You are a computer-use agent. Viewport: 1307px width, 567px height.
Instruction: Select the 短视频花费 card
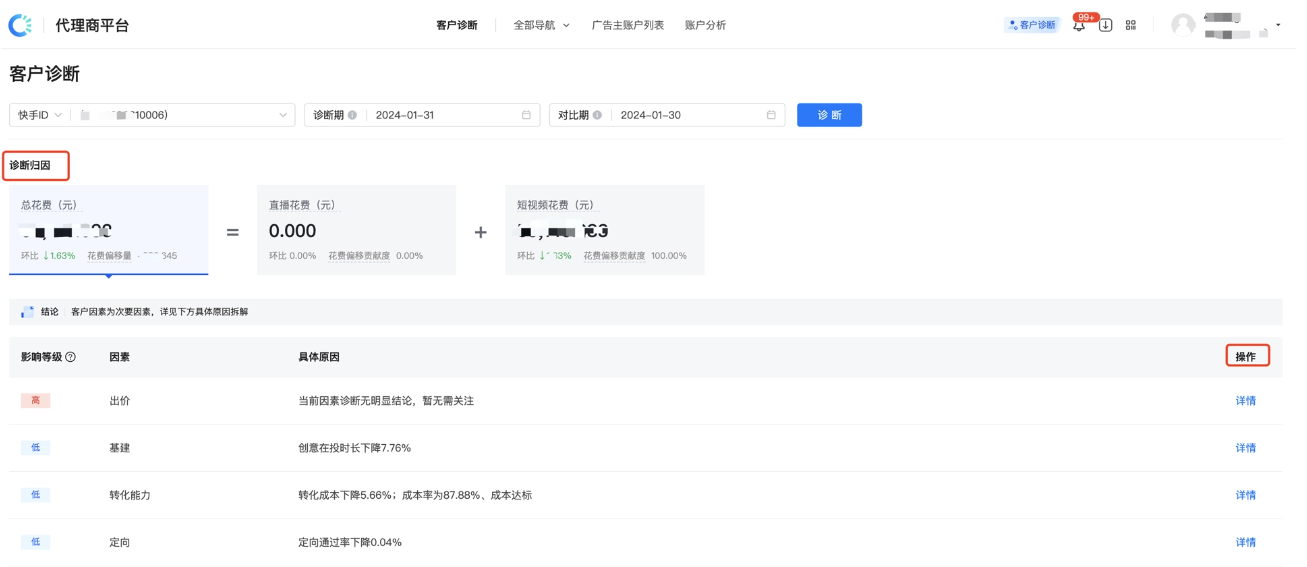(x=605, y=230)
